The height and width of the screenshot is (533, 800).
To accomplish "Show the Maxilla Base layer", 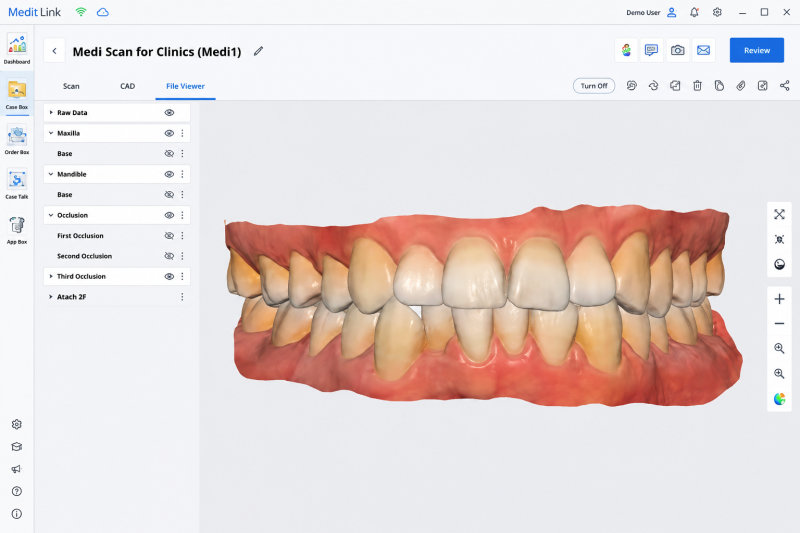I will pos(169,154).
